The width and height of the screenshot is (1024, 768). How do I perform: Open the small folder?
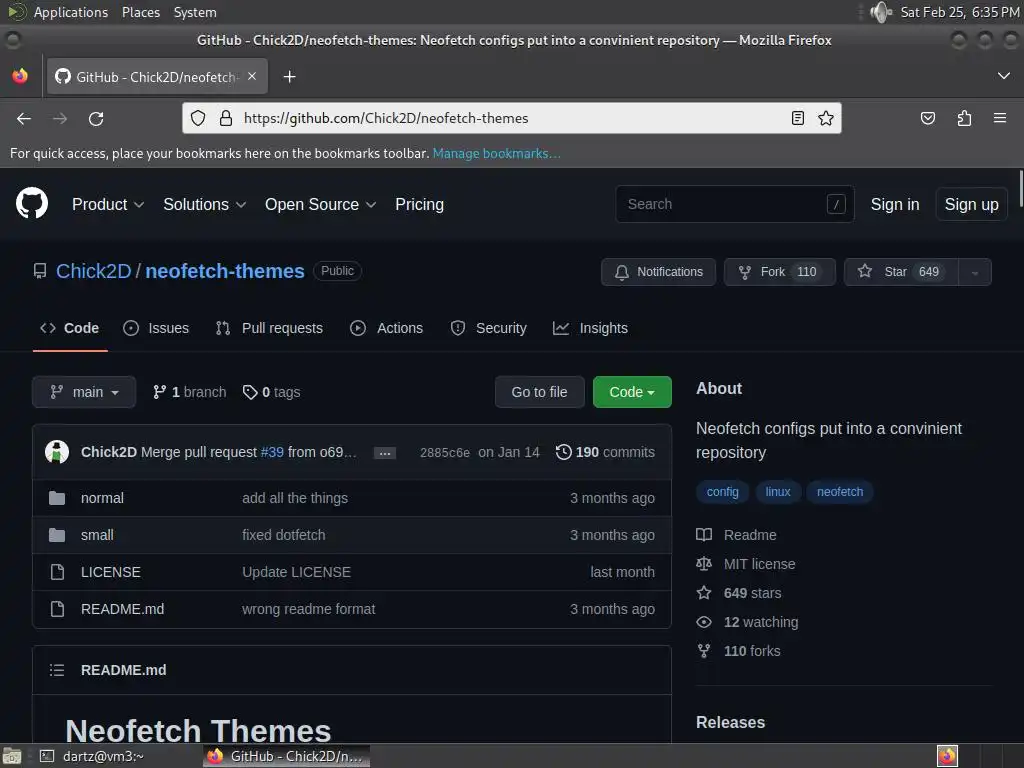point(97,536)
